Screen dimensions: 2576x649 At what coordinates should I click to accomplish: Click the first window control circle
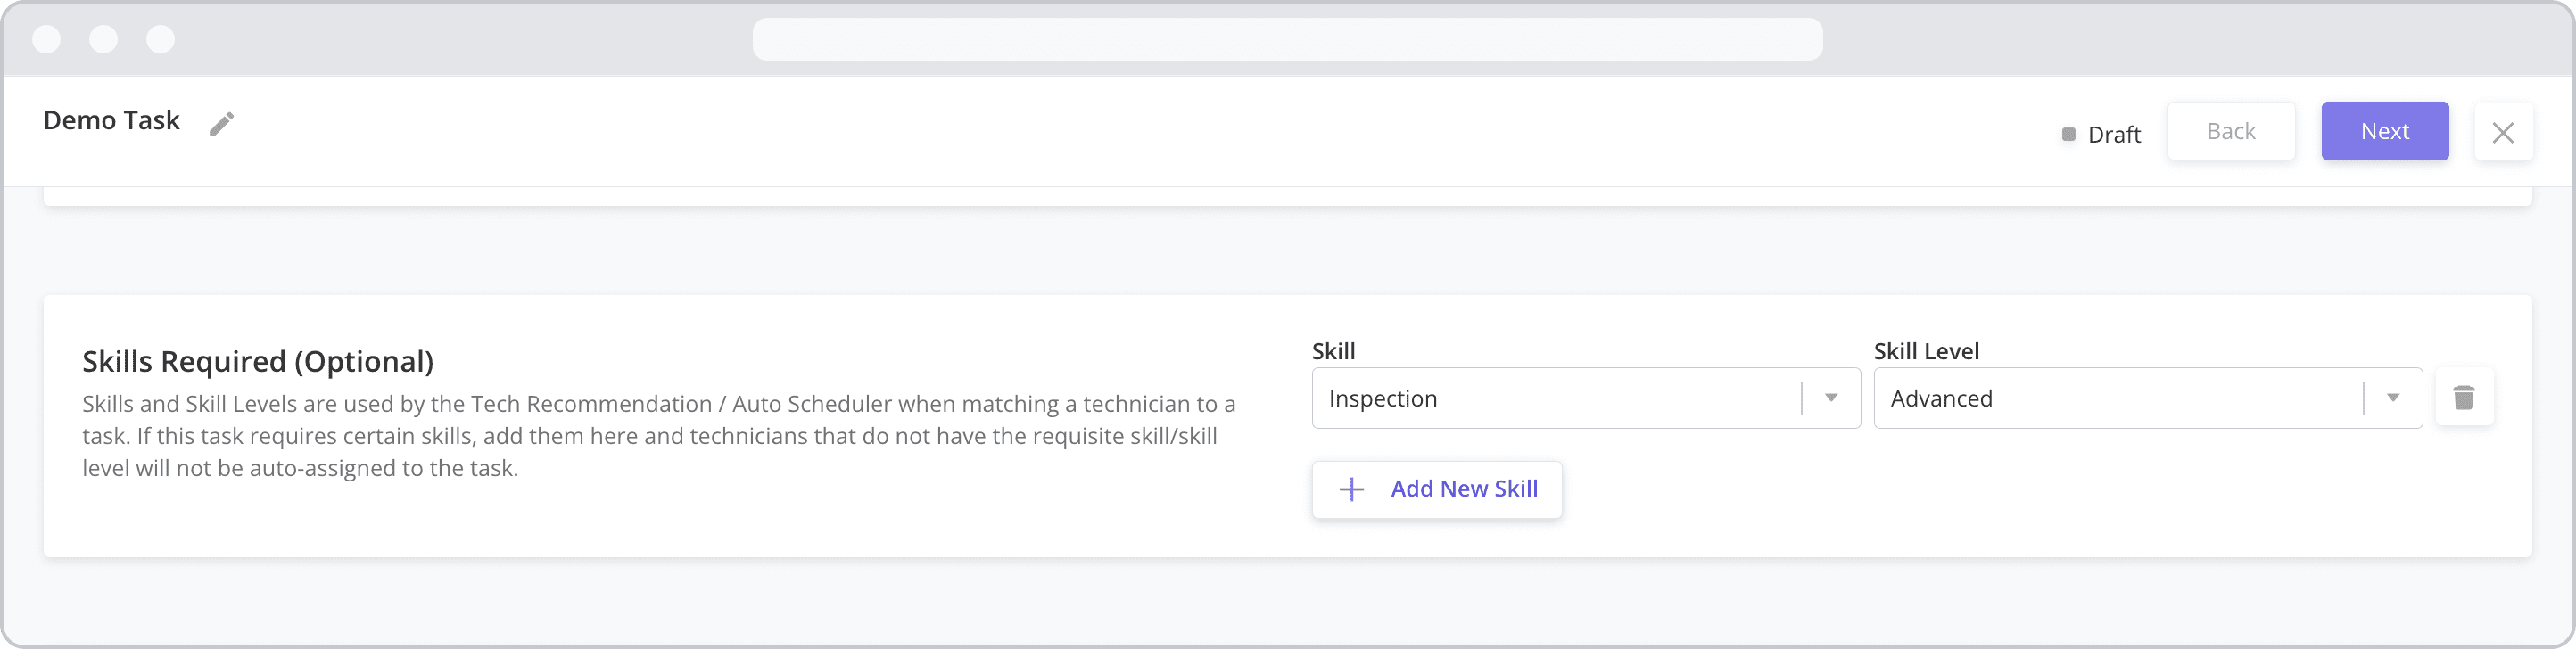coord(46,39)
